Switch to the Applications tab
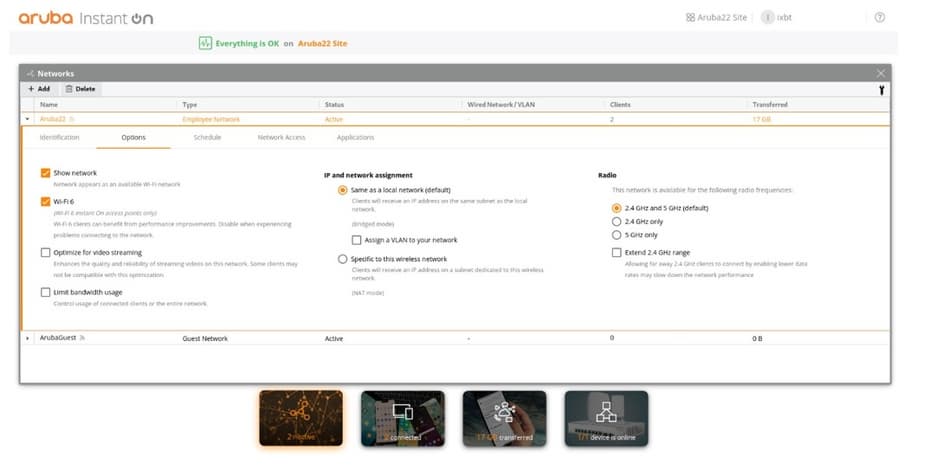 pos(356,137)
